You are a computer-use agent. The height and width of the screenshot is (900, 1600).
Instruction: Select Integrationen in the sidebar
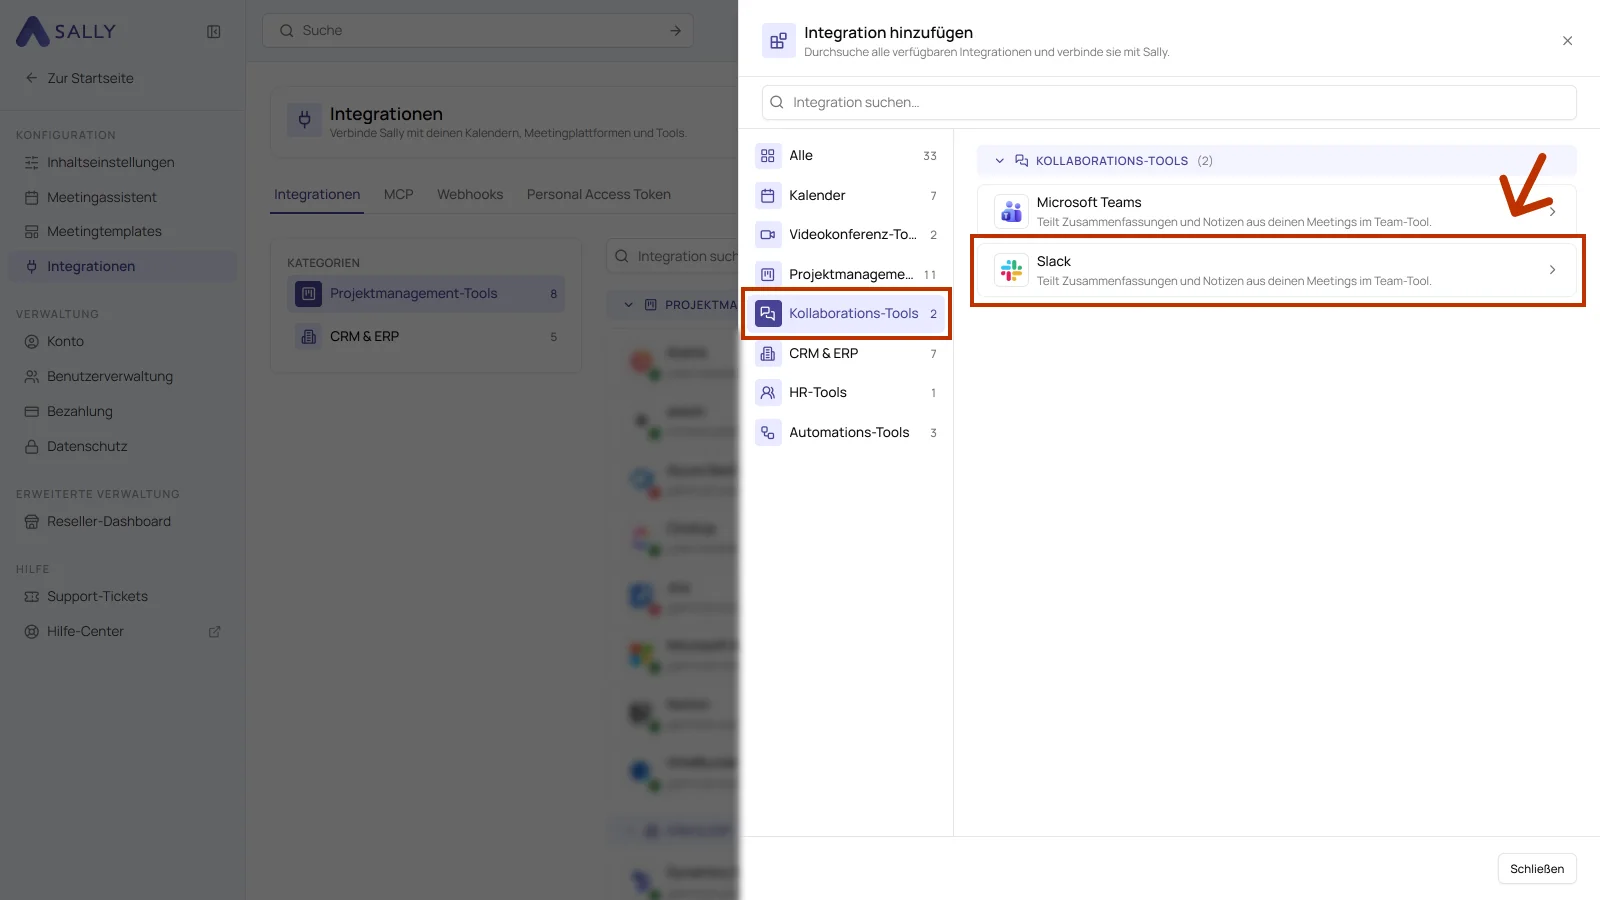click(122, 266)
